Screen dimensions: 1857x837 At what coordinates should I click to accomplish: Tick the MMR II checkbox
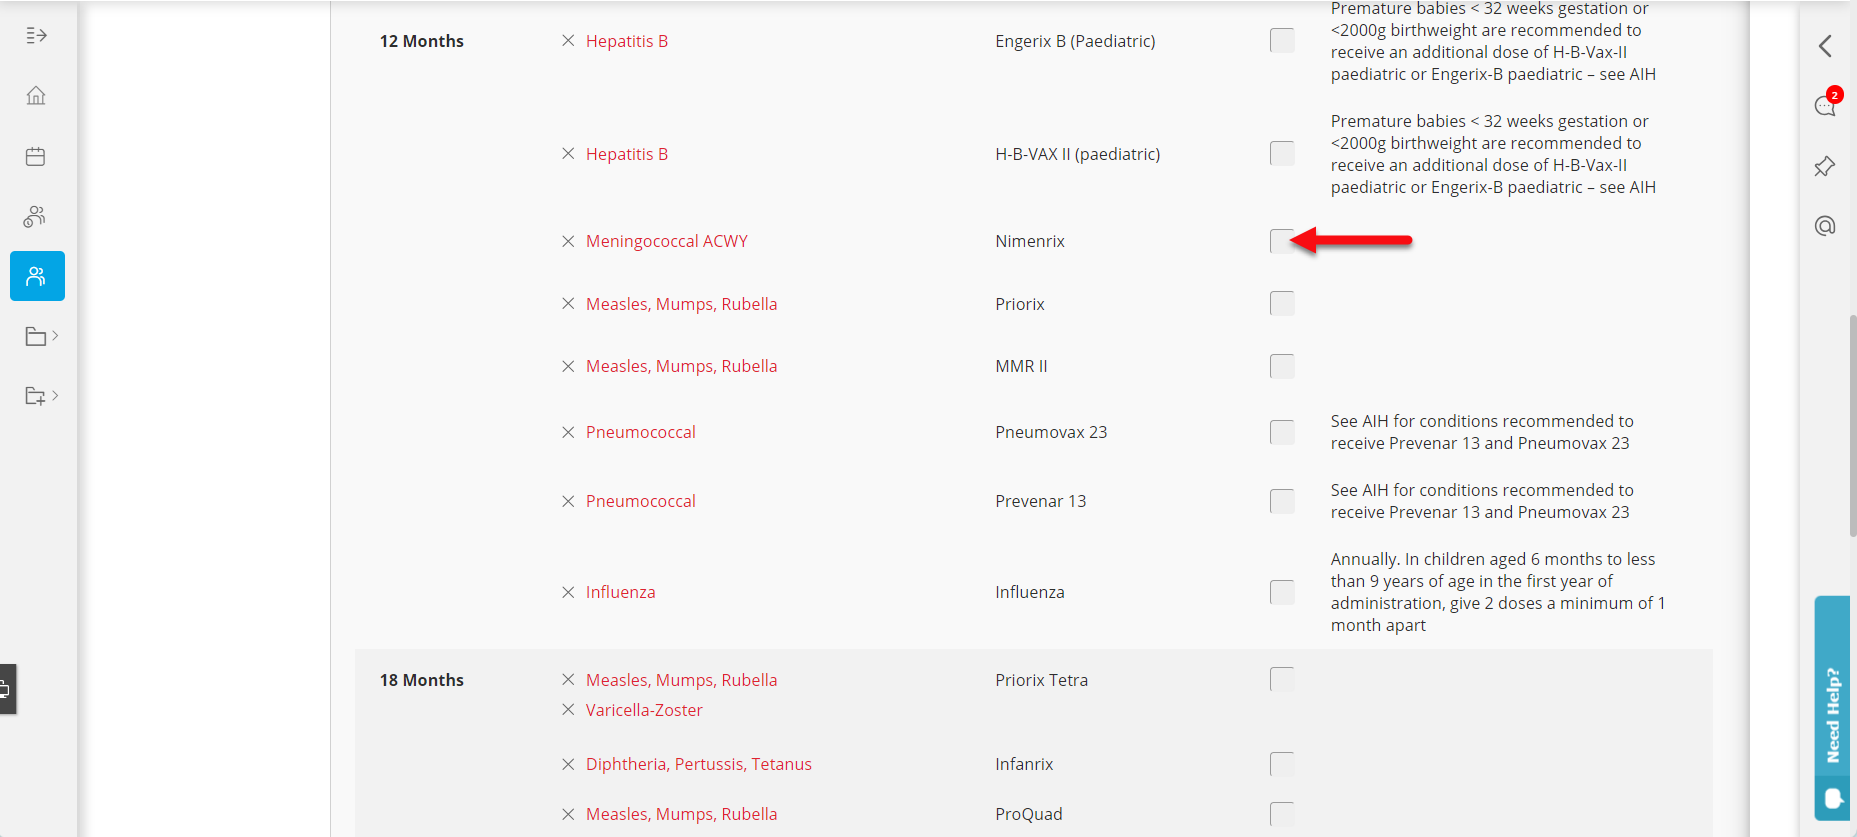click(1282, 366)
